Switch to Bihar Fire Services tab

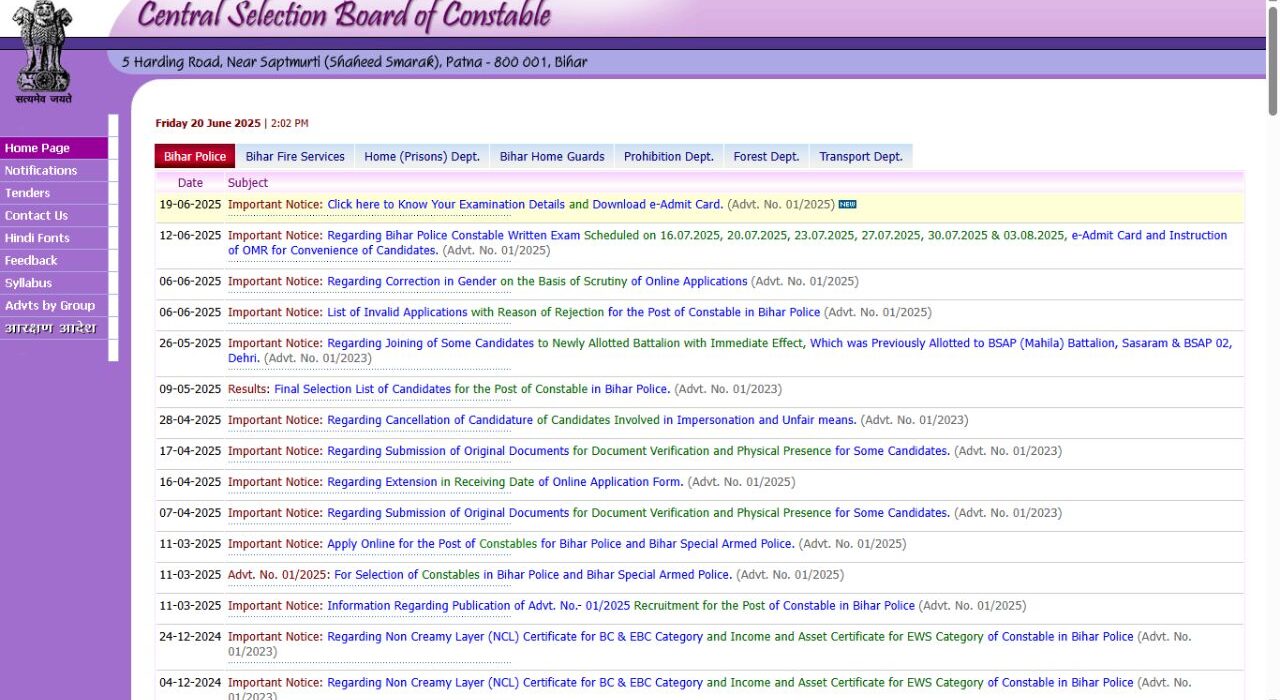pos(295,156)
